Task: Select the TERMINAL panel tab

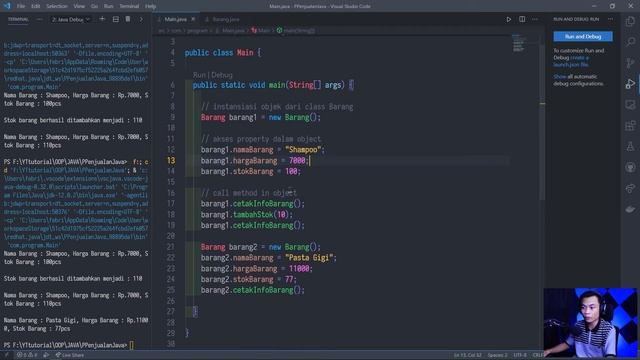Action: coord(18,19)
